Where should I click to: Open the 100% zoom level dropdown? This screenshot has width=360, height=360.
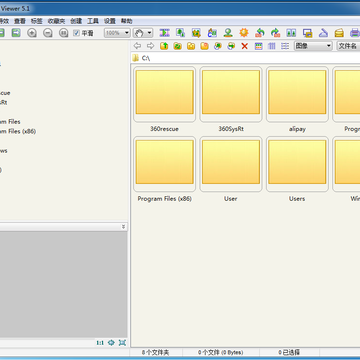pyautogui.click(x=117, y=33)
